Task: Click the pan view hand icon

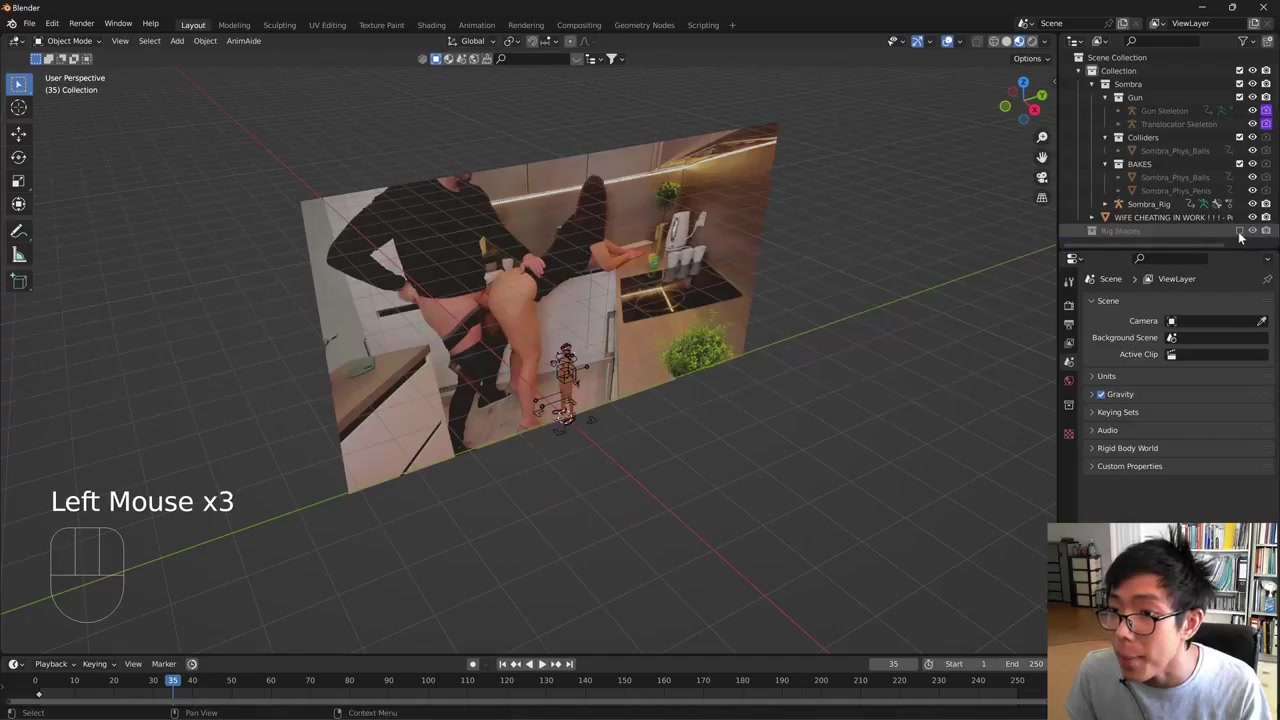Action: point(1041,157)
